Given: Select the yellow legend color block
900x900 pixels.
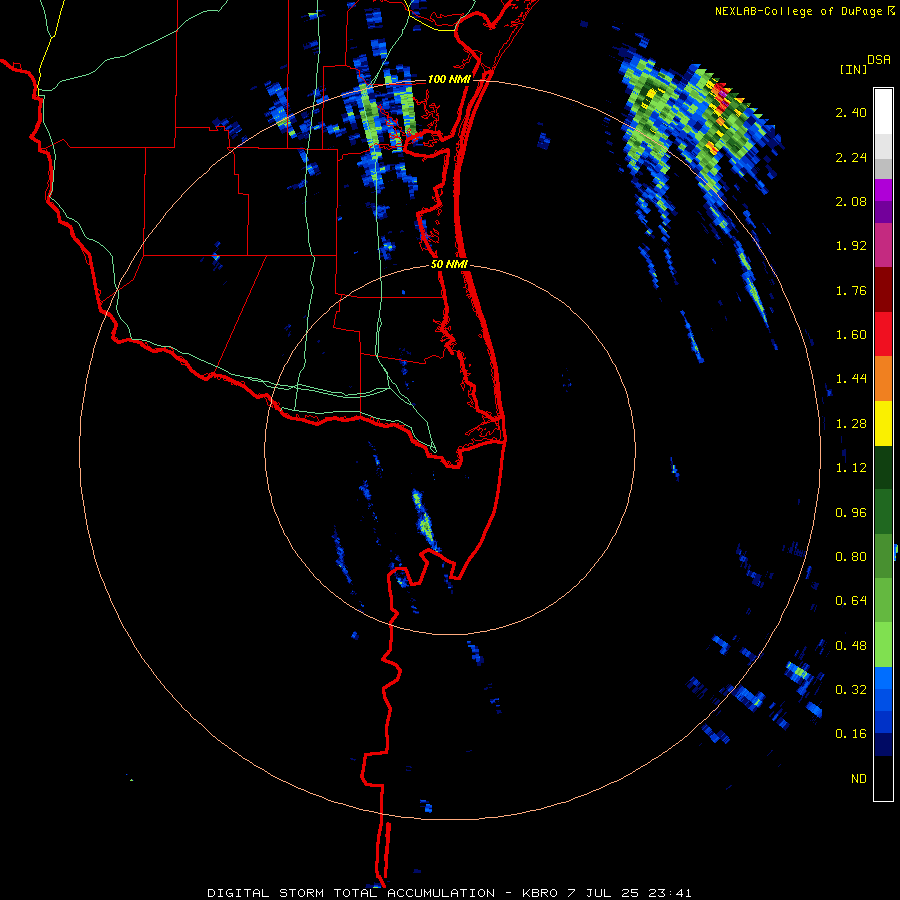Looking at the screenshot, I should pyautogui.click(x=883, y=423).
